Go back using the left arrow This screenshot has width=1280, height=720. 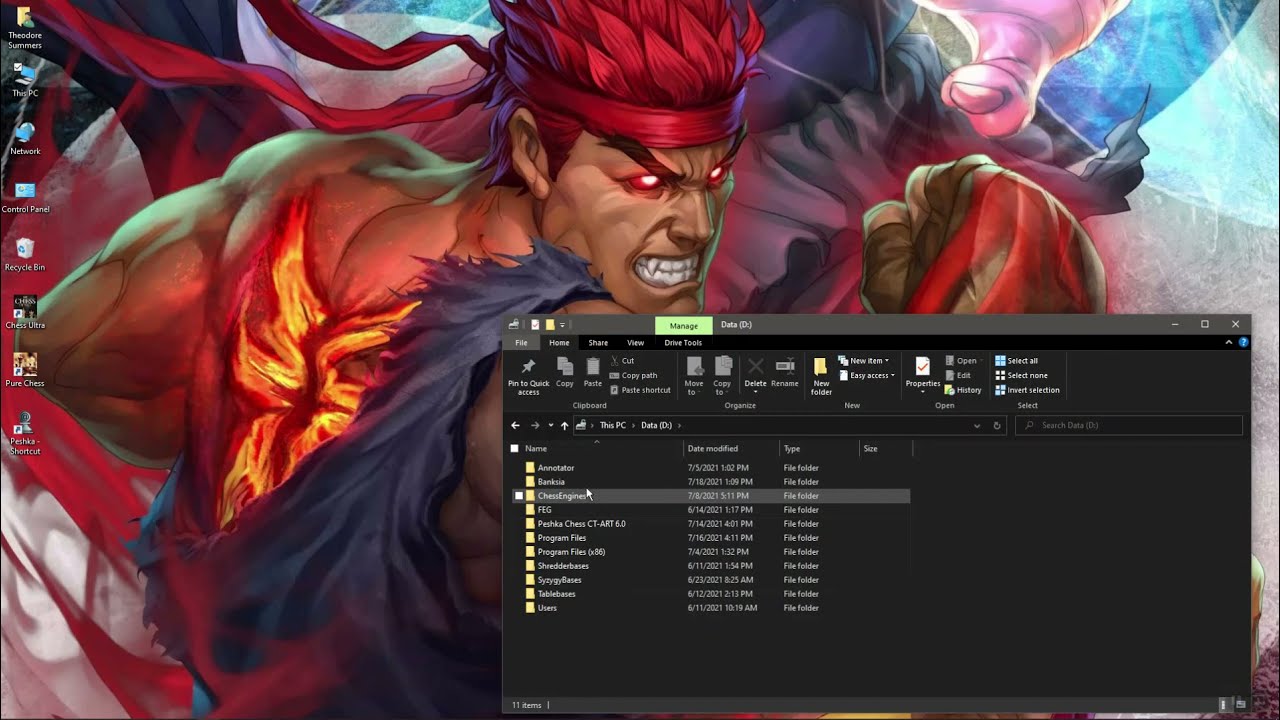pos(515,425)
